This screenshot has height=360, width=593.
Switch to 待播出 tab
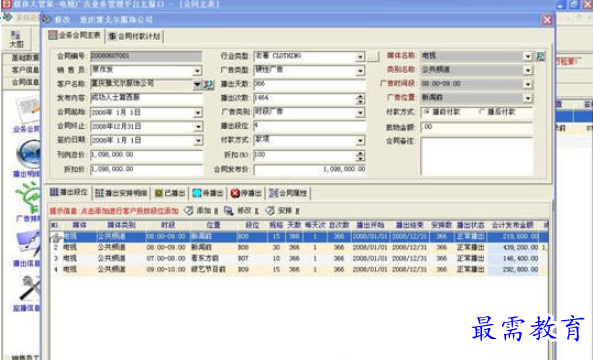point(208,193)
